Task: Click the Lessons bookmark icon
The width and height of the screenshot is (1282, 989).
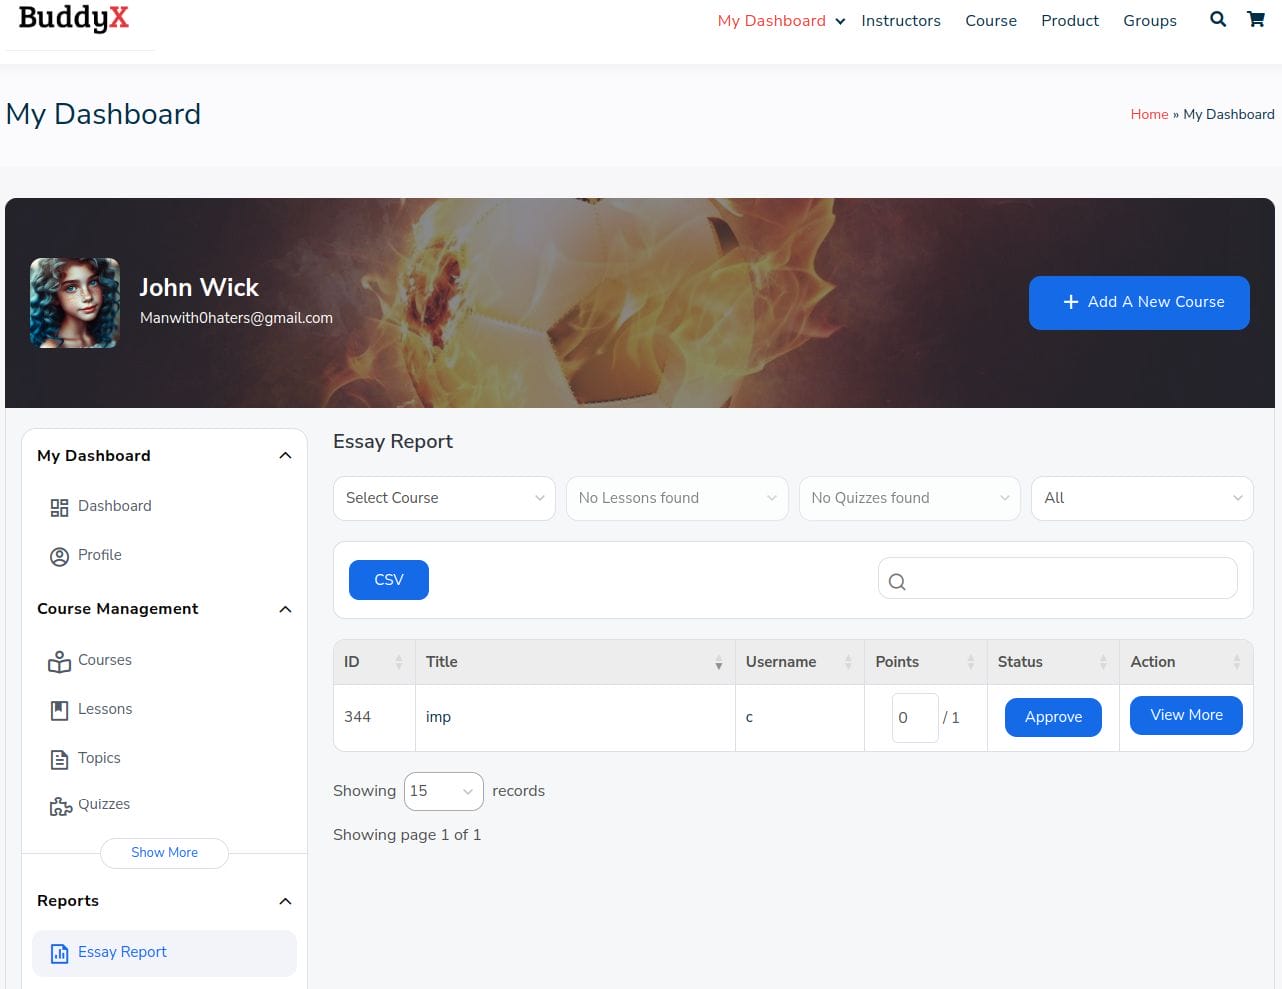Action: [x=59, y=710]
